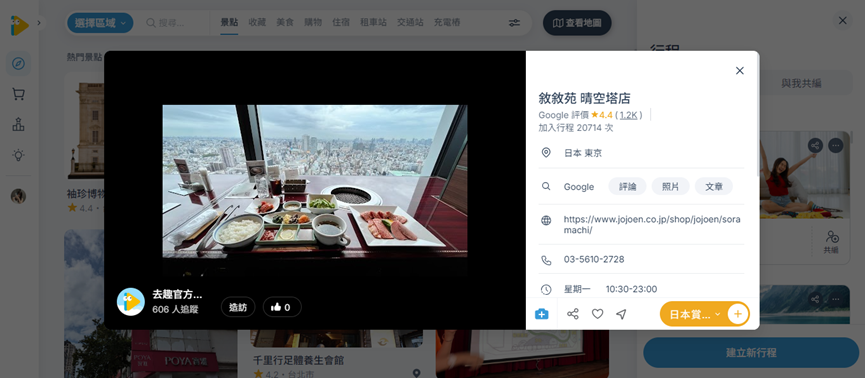Close the 敘敘苑 晴空塔店 detail popup

740,71
